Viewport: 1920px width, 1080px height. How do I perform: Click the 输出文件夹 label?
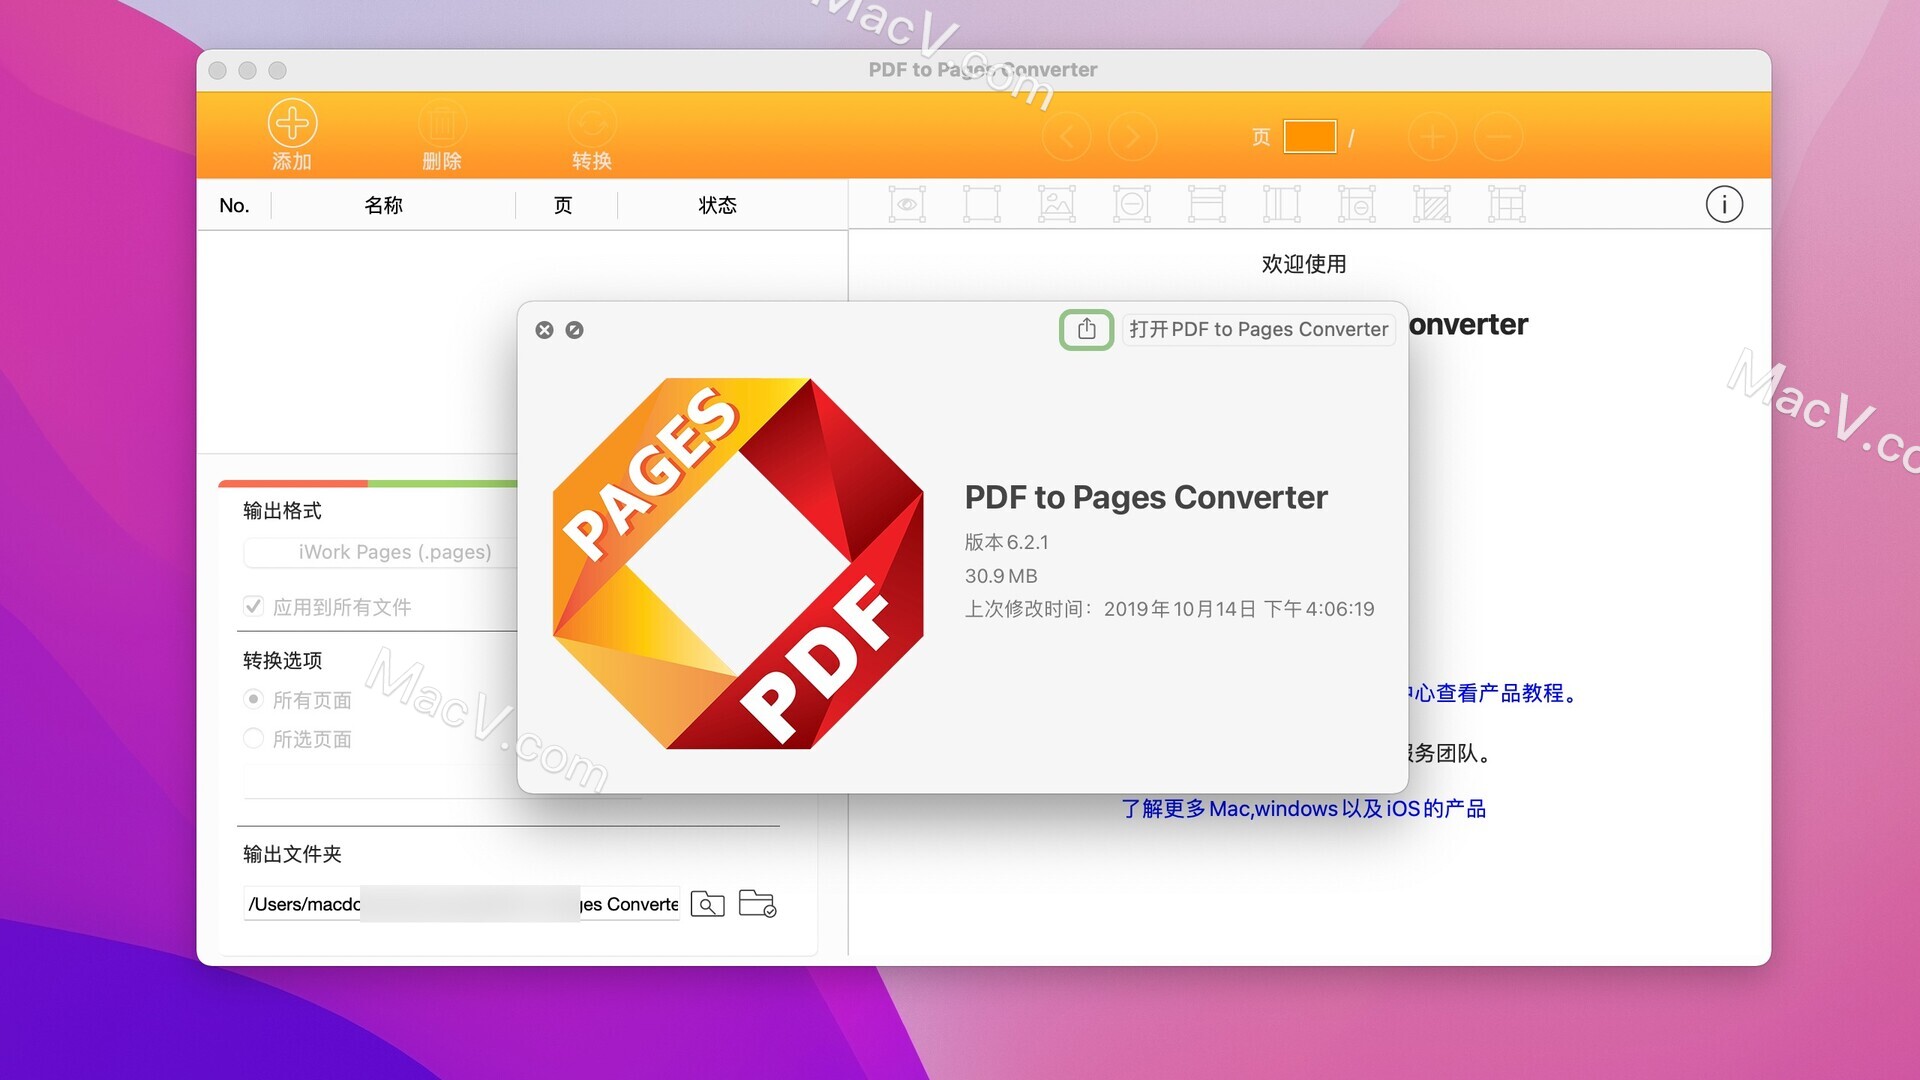(x=292, y=854)
